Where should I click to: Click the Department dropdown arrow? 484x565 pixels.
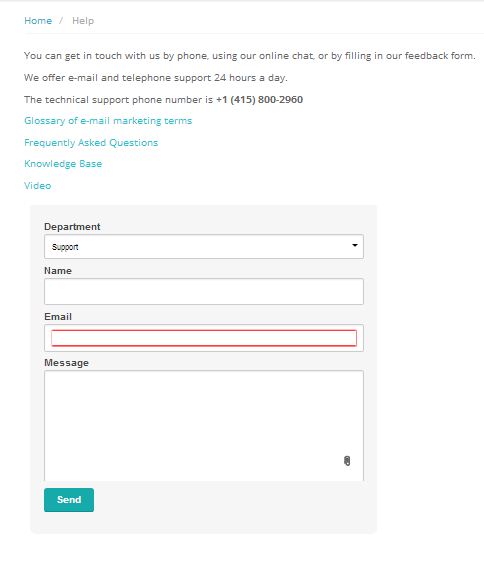(355, 245)
